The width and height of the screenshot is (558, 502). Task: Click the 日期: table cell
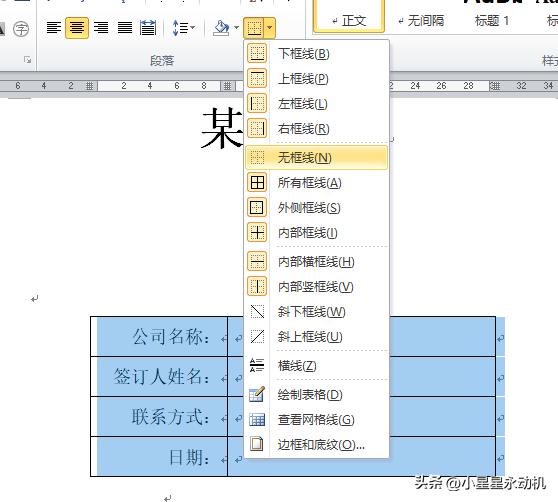point(159,457)
